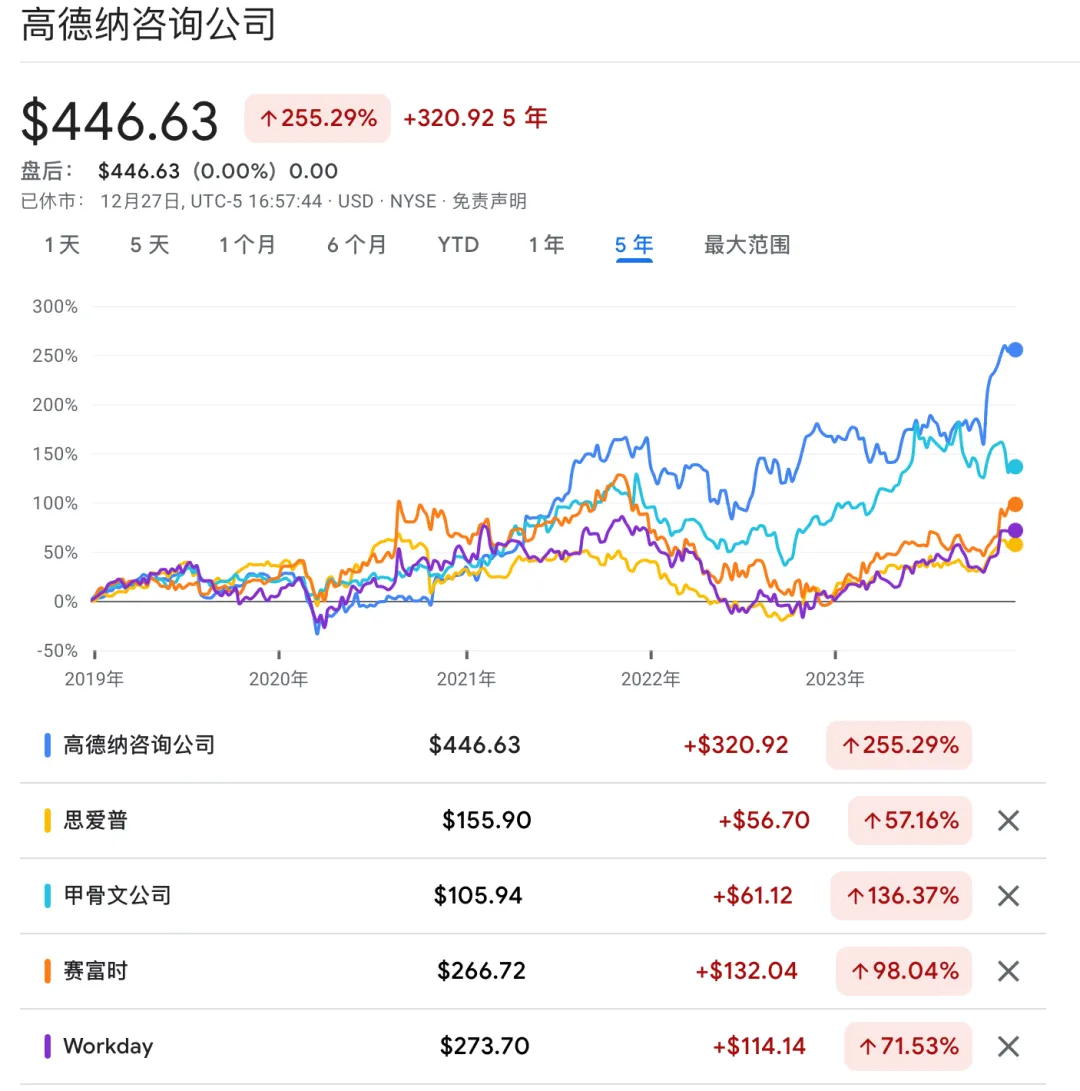Open the 免责声明 disclaimer link
The width and height of the screenshot is (1080, 1091).
pos(489,201)
